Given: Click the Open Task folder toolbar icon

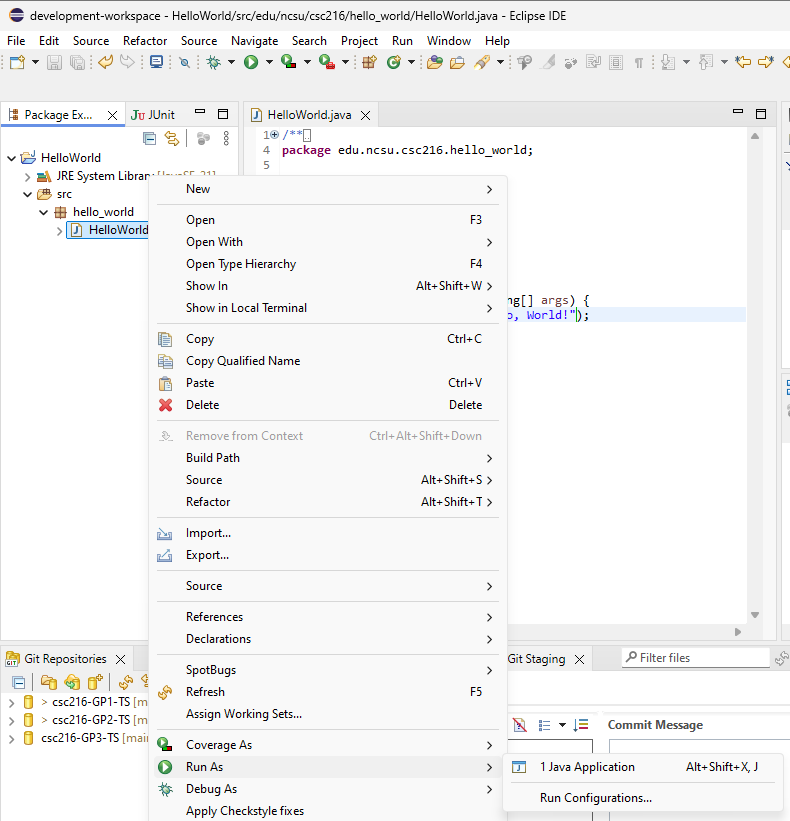Looking at the screenshot, I should (x=457, y=62).
